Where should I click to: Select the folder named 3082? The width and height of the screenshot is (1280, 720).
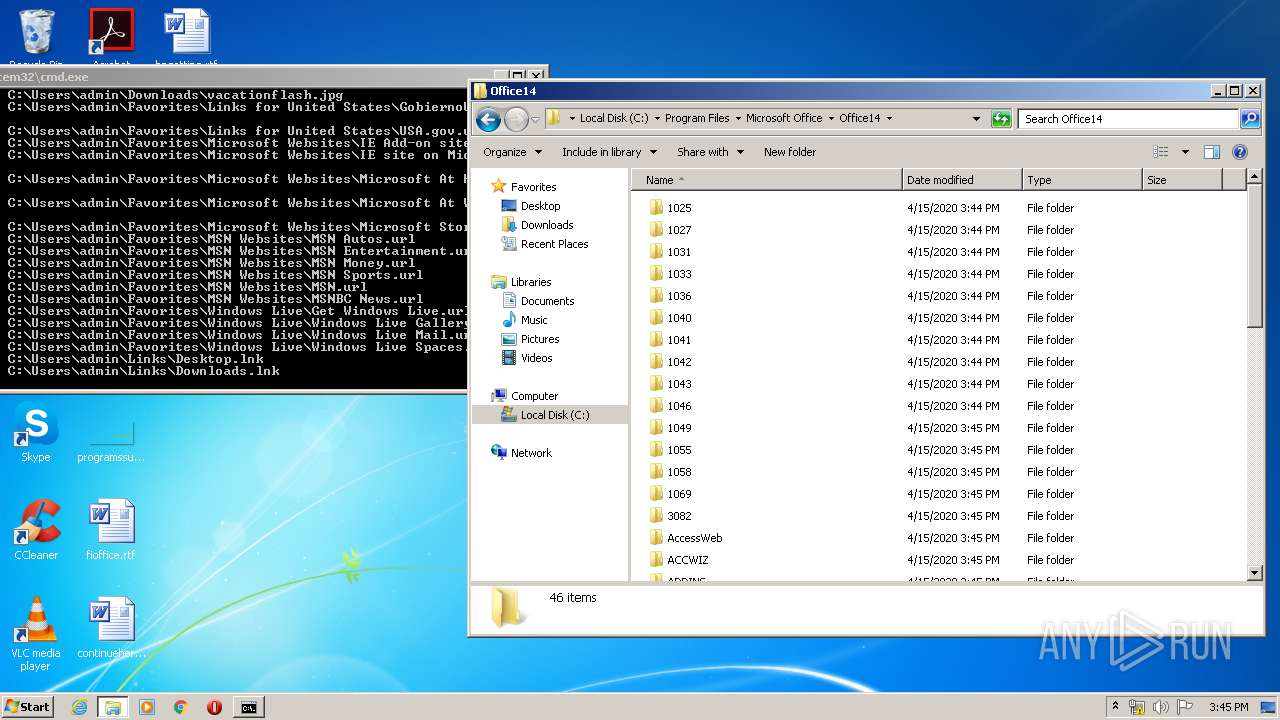pos(679,516)
